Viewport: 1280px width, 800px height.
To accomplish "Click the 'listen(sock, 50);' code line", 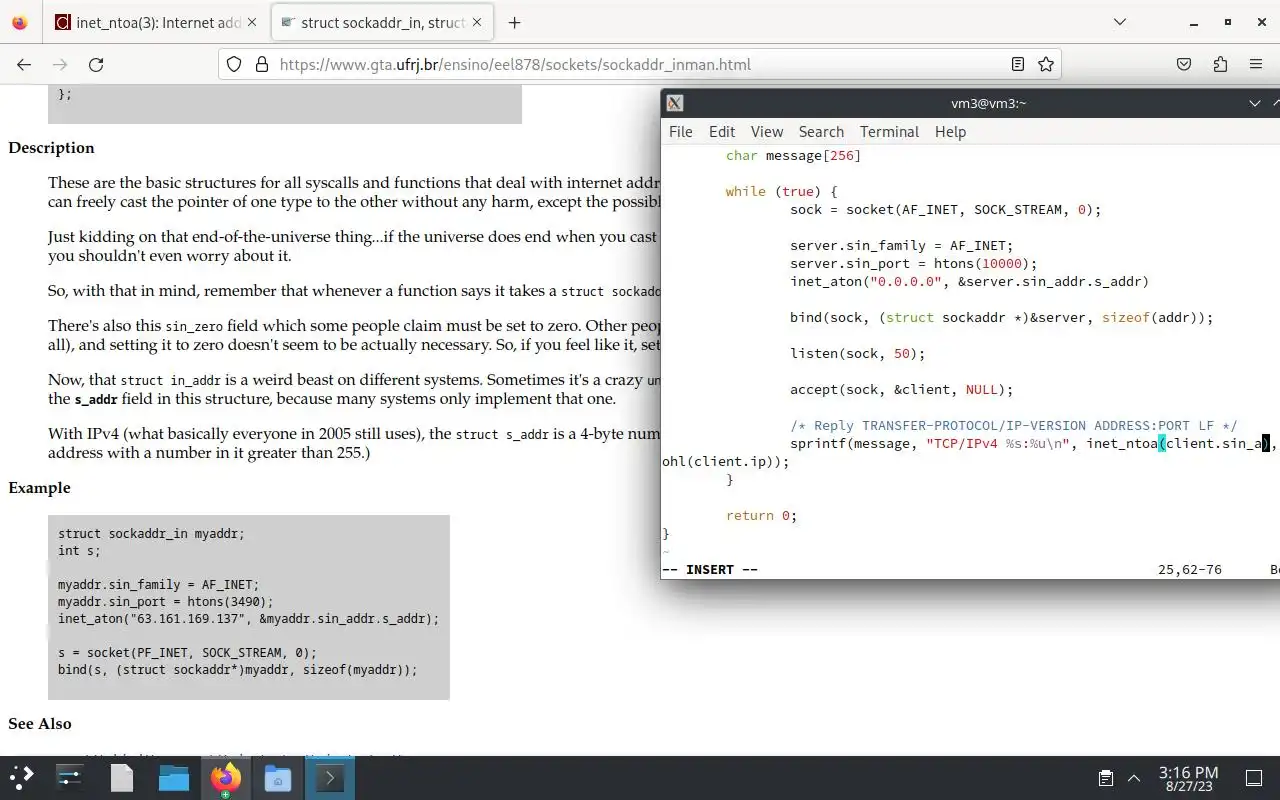I will 857,354.
